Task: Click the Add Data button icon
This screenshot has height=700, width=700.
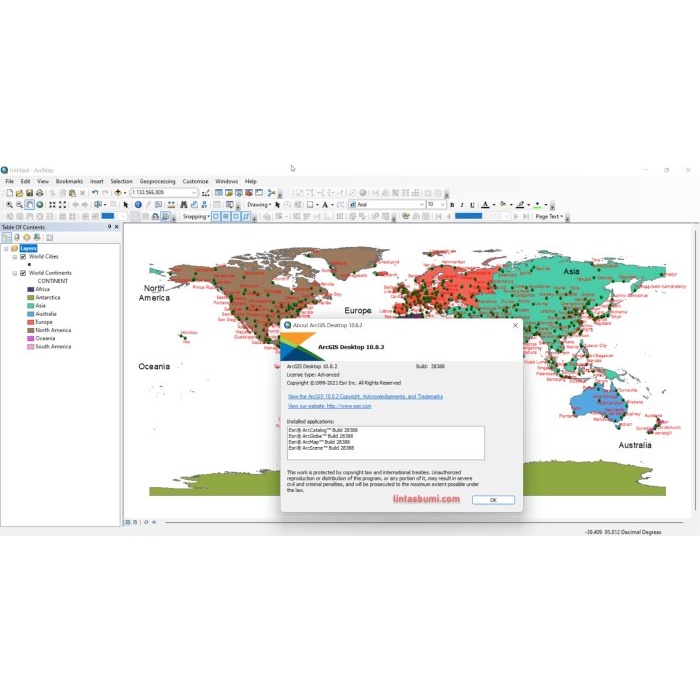Action: point(118,193)
